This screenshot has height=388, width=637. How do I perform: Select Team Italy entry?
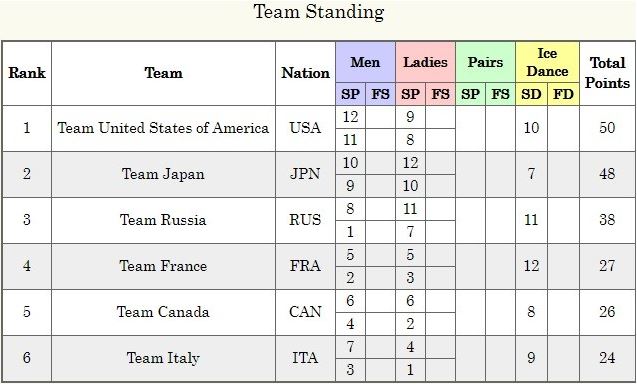tap(163, 358)
